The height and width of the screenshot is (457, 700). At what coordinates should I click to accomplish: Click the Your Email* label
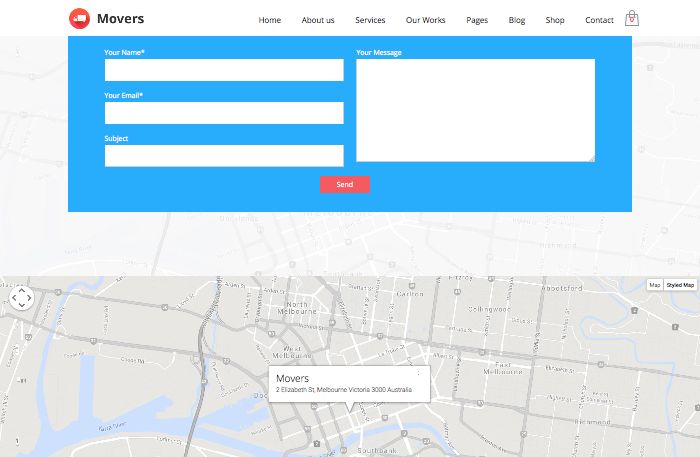(124, 95)
